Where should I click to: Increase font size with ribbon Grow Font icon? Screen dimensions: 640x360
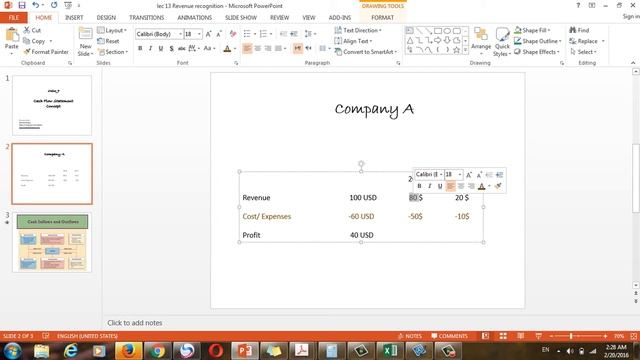(209, 34)
